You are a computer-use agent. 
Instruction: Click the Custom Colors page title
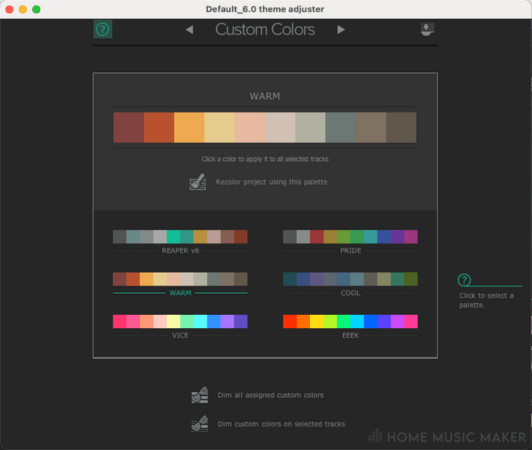click(265, 30)
